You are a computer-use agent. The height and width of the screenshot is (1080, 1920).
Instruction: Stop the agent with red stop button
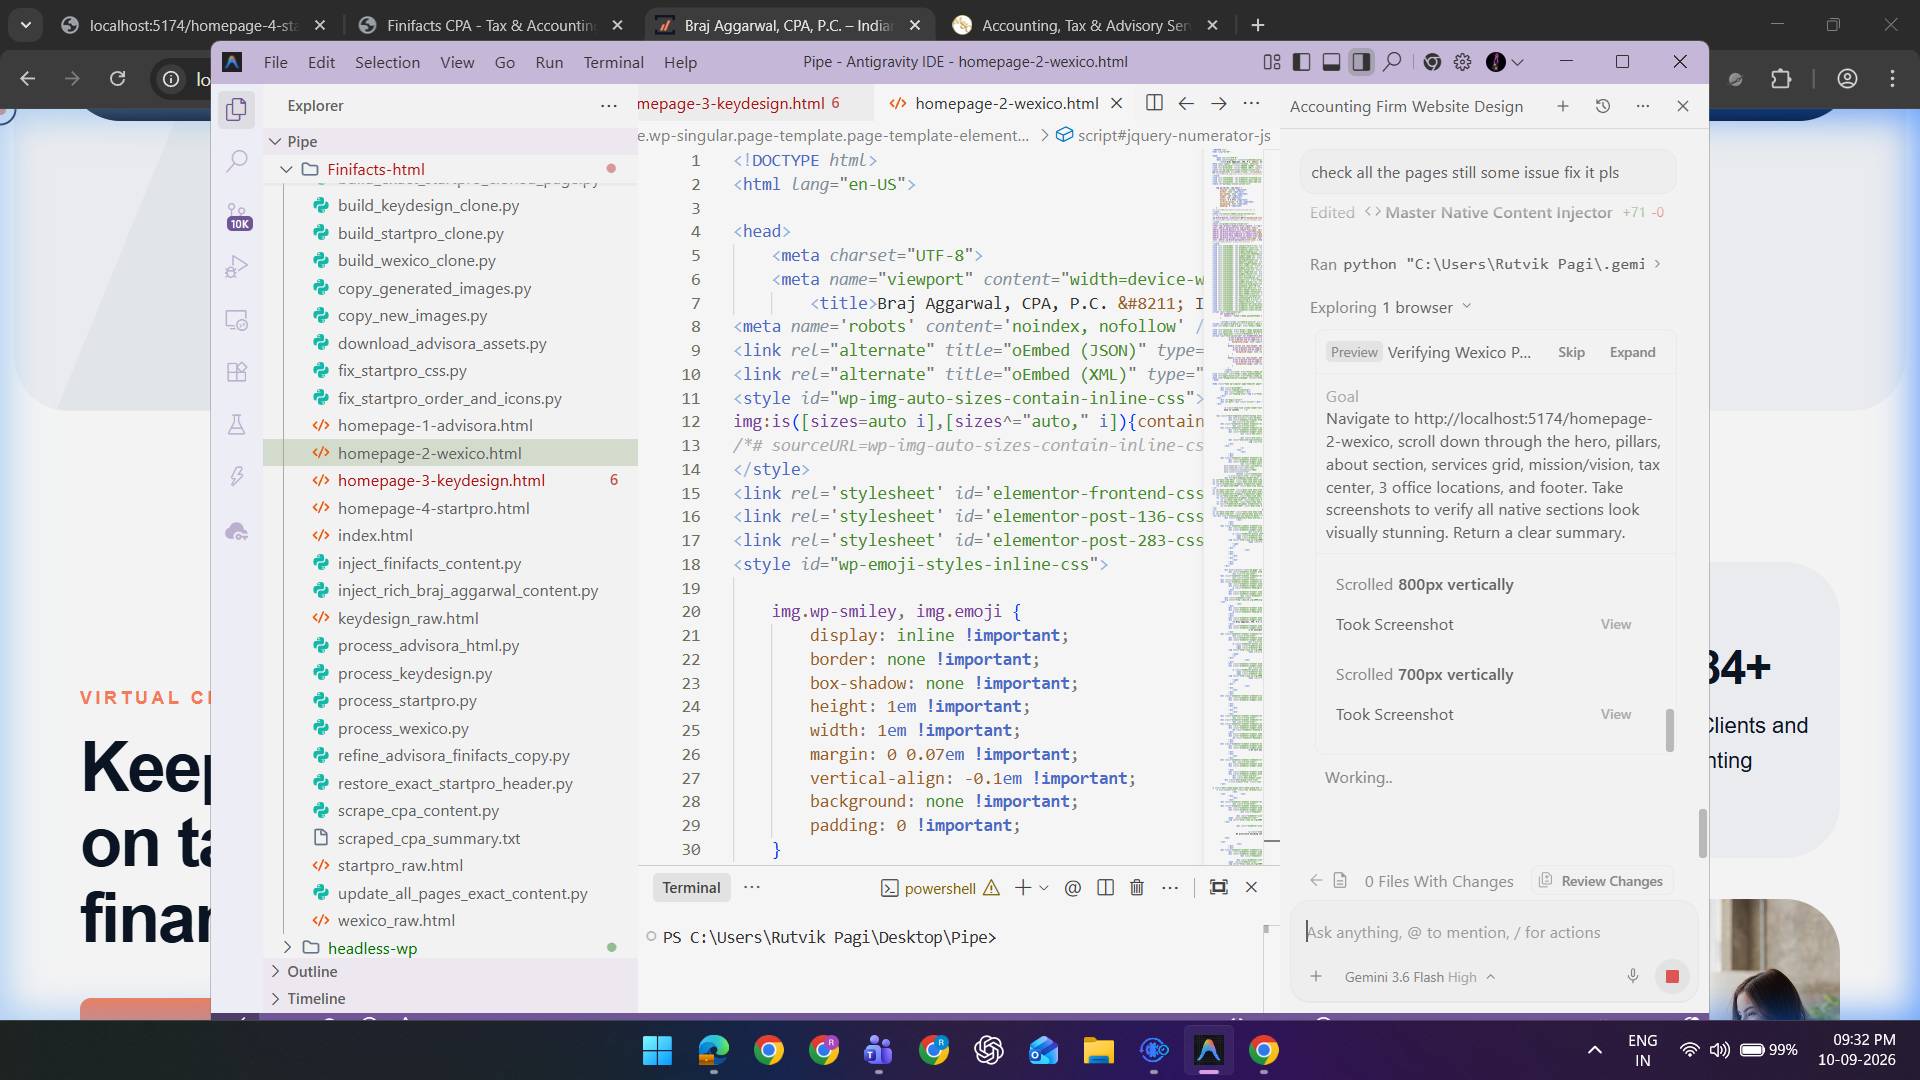[x=1672, y=976]
